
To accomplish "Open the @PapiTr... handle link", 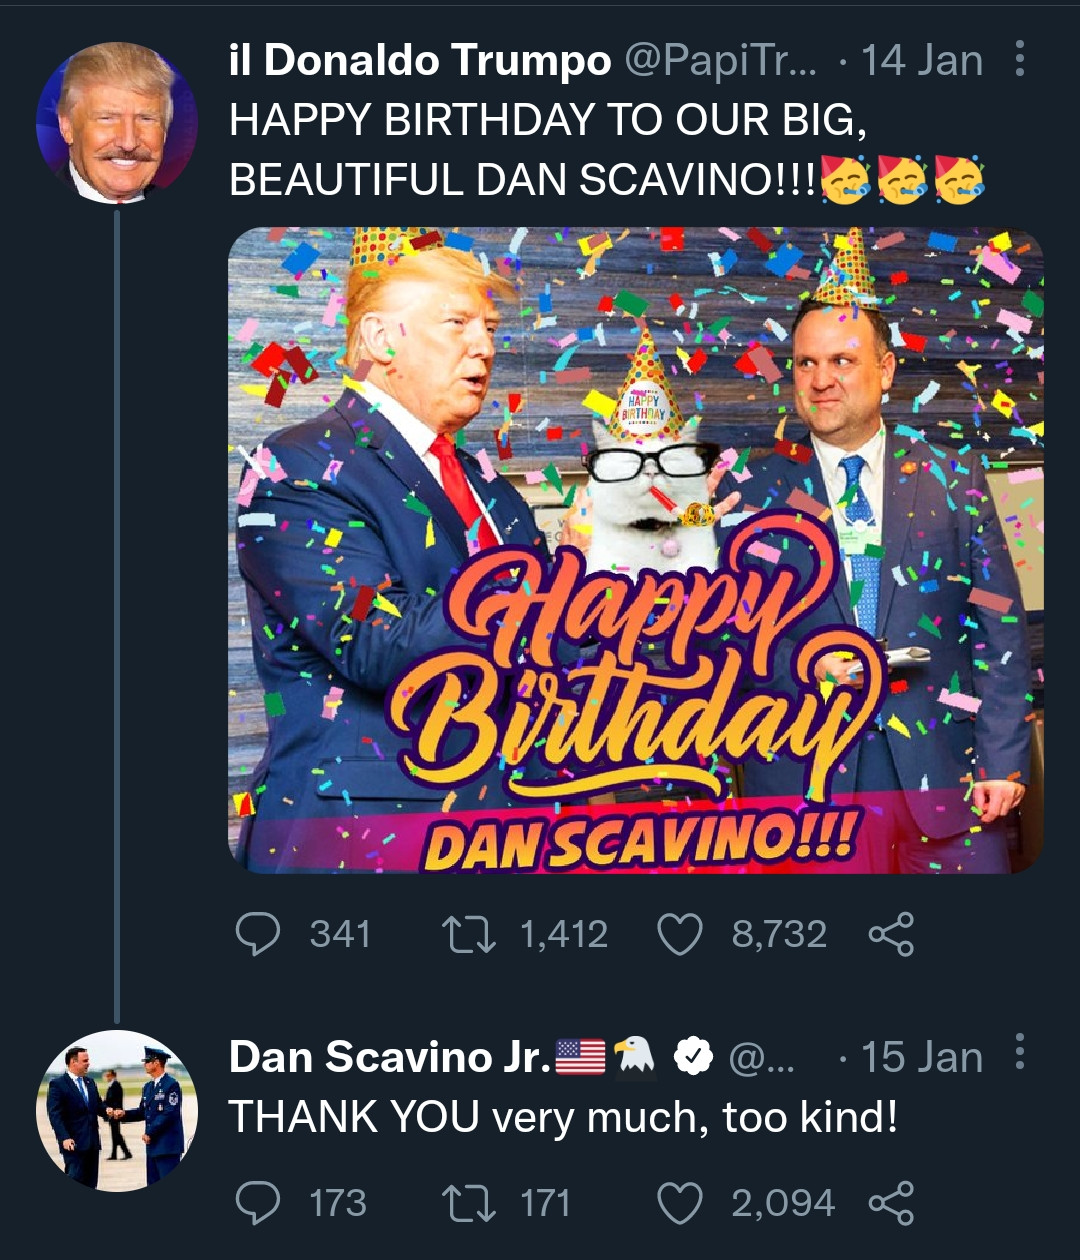I will [720, 61].
